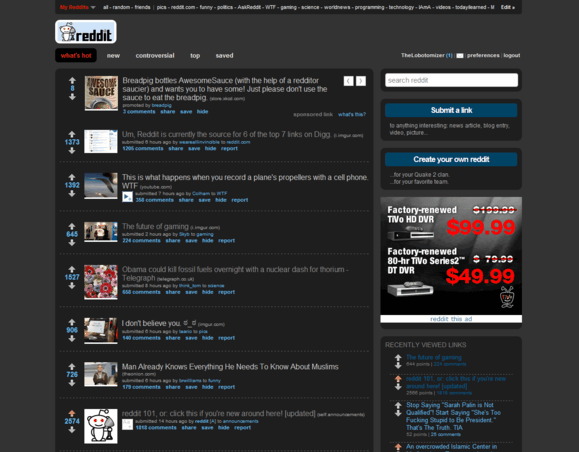Screen dimensions: 579x452
Task: Focus the search reddit input field
Action: (451, 80)
